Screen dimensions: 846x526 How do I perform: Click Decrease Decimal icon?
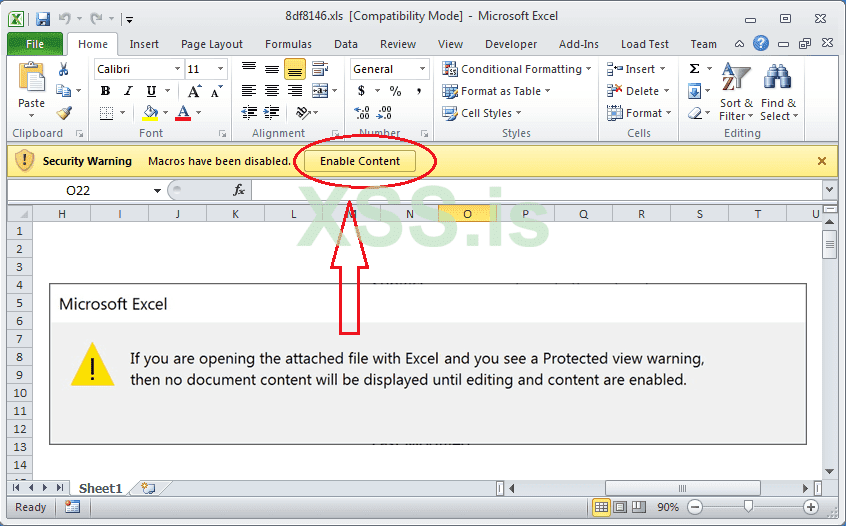pos(384,113)
